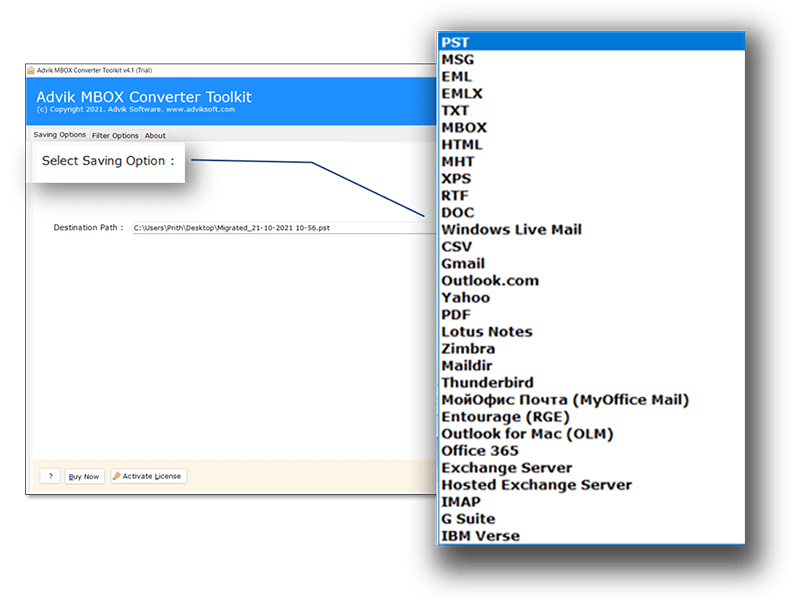Viewport: 807px width, 600px height.
Task: Click the Activate License button
Action: coord(148,477)
